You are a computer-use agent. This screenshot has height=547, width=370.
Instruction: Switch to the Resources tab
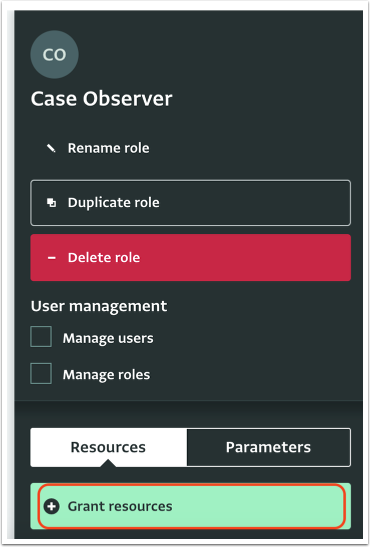click(x=108, y=447)
